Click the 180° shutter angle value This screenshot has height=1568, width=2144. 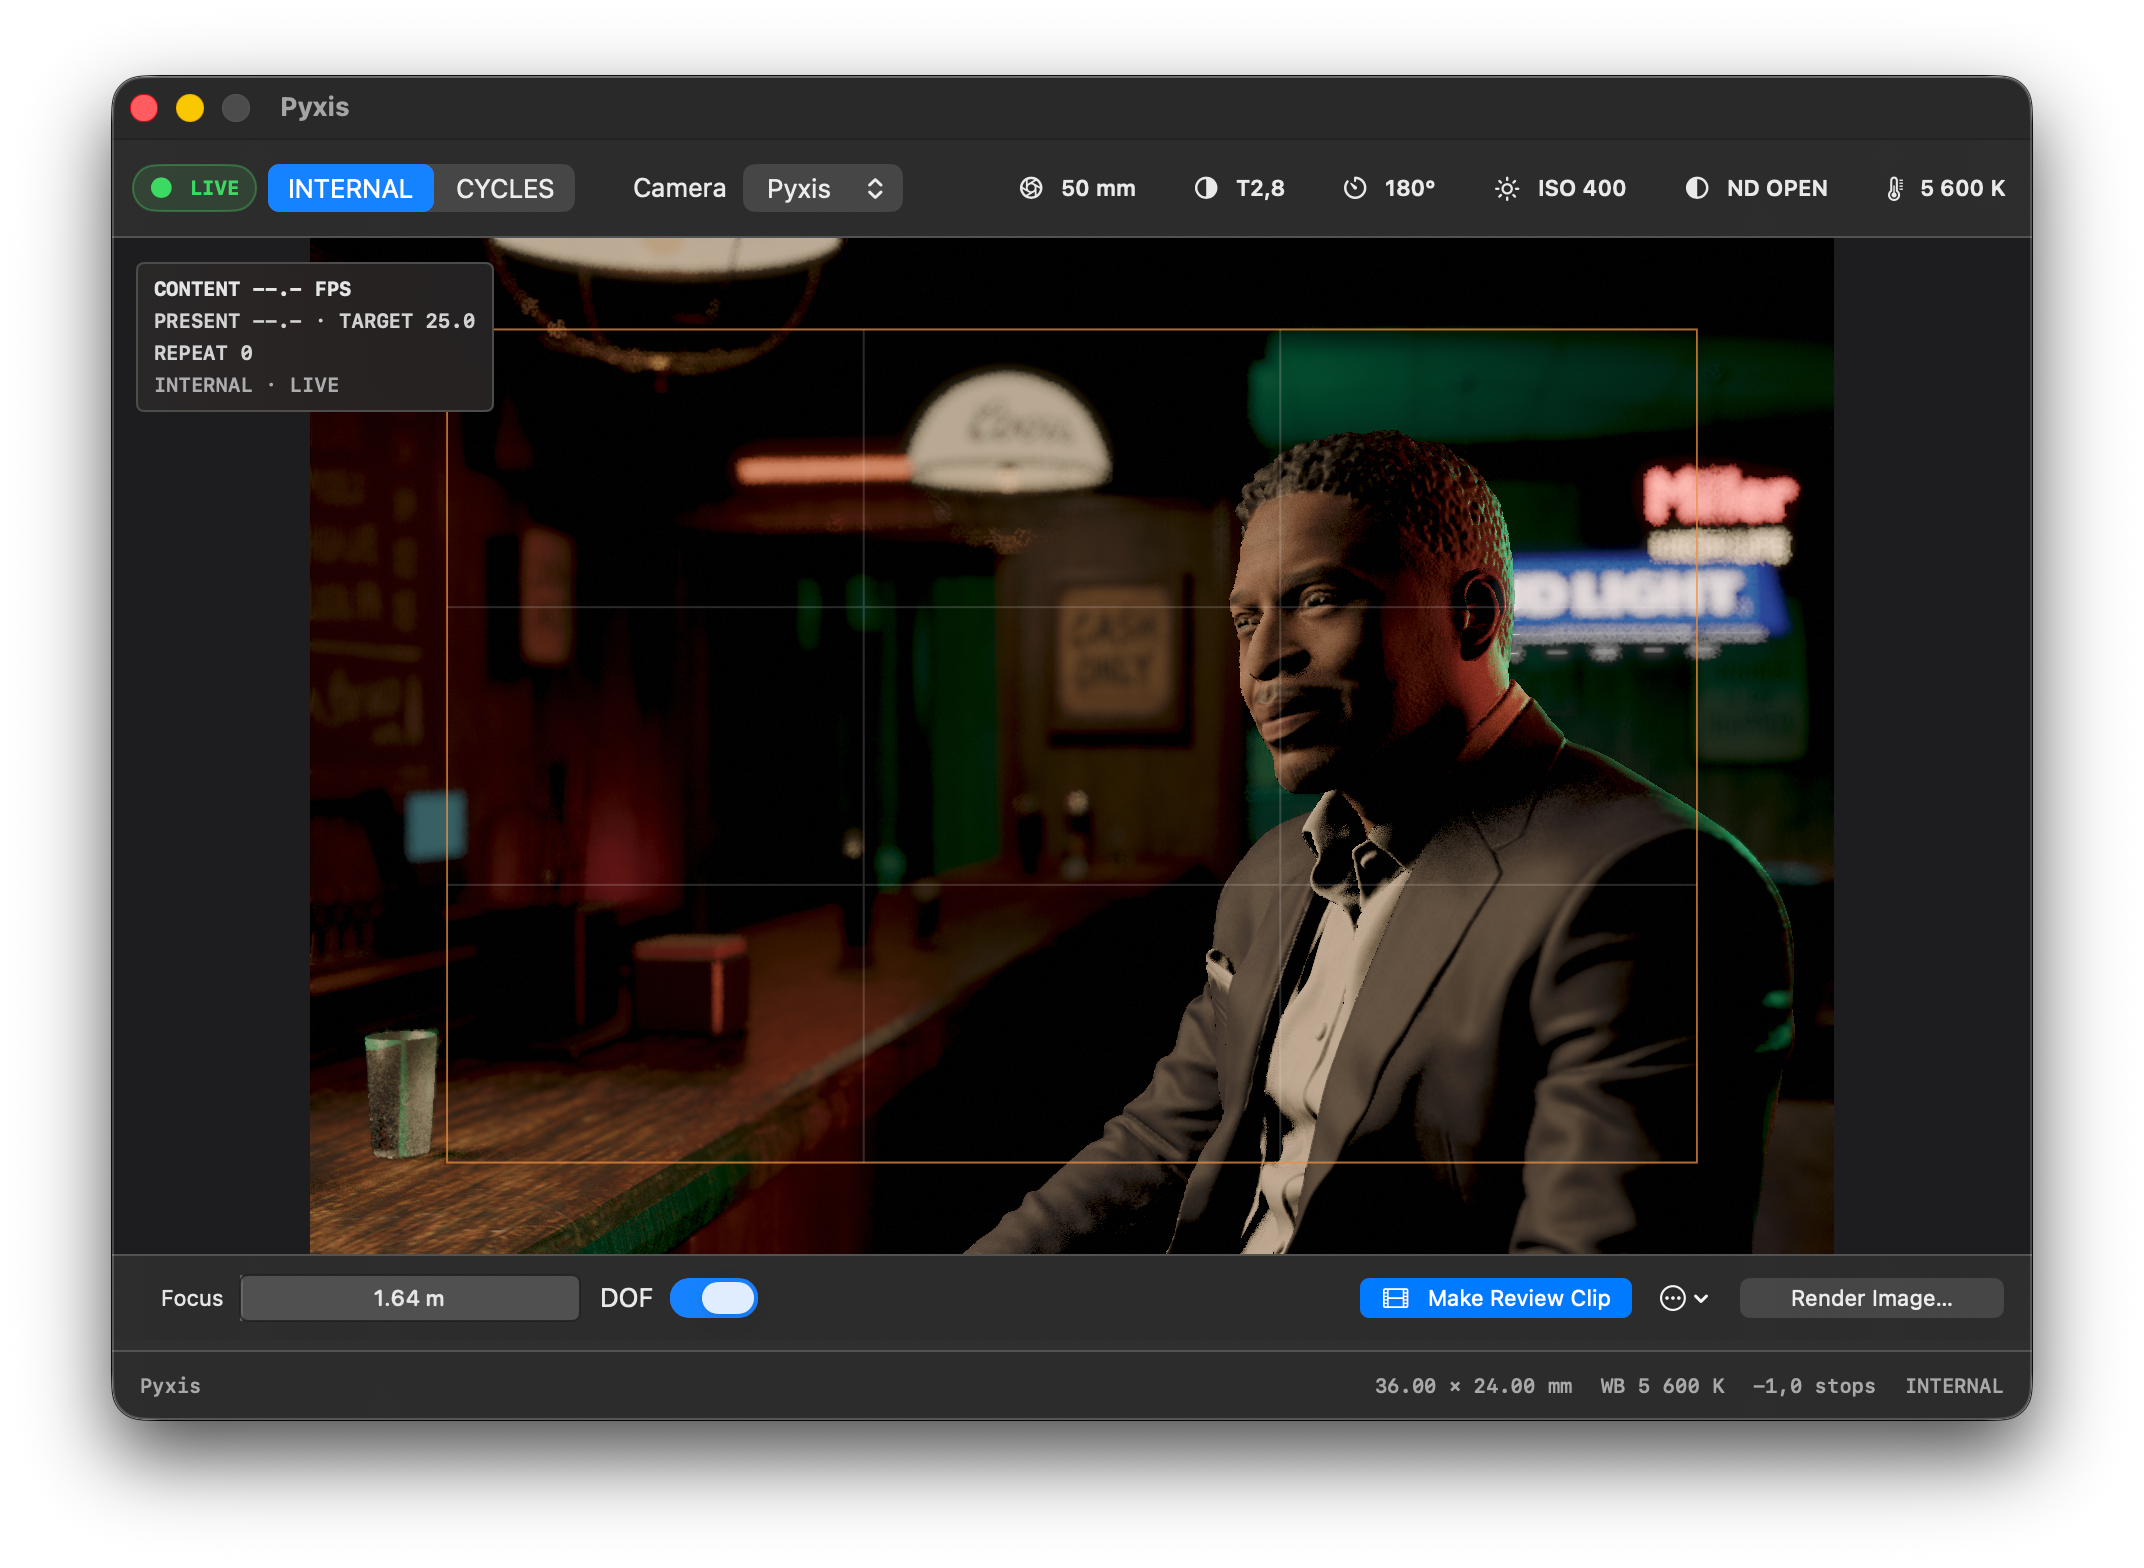click(x=1410, y=188)
